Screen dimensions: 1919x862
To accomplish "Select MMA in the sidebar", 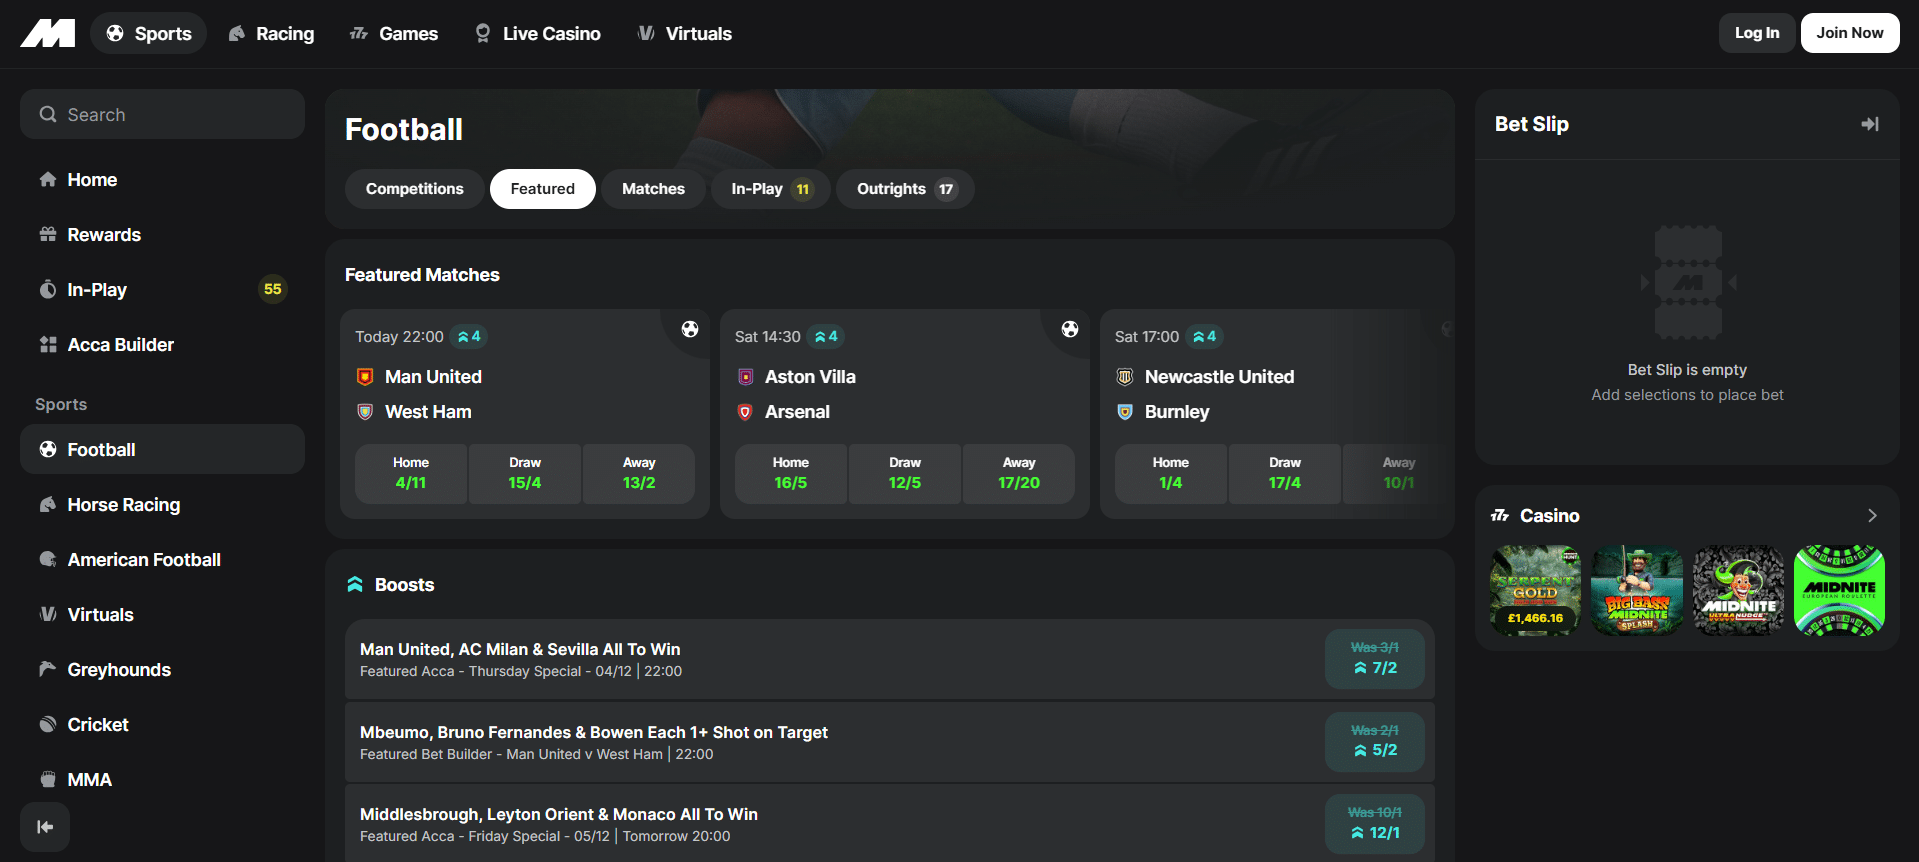I will (162, 780).
